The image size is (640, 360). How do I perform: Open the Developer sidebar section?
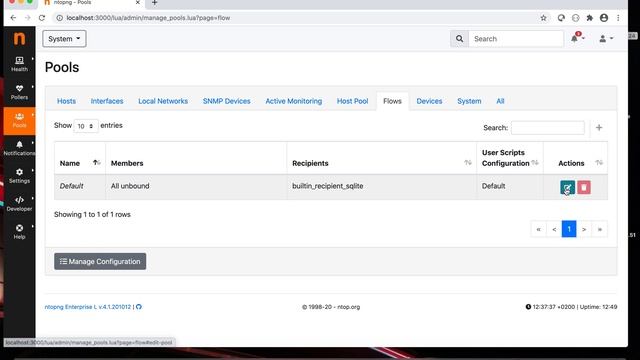pos(19,204)
